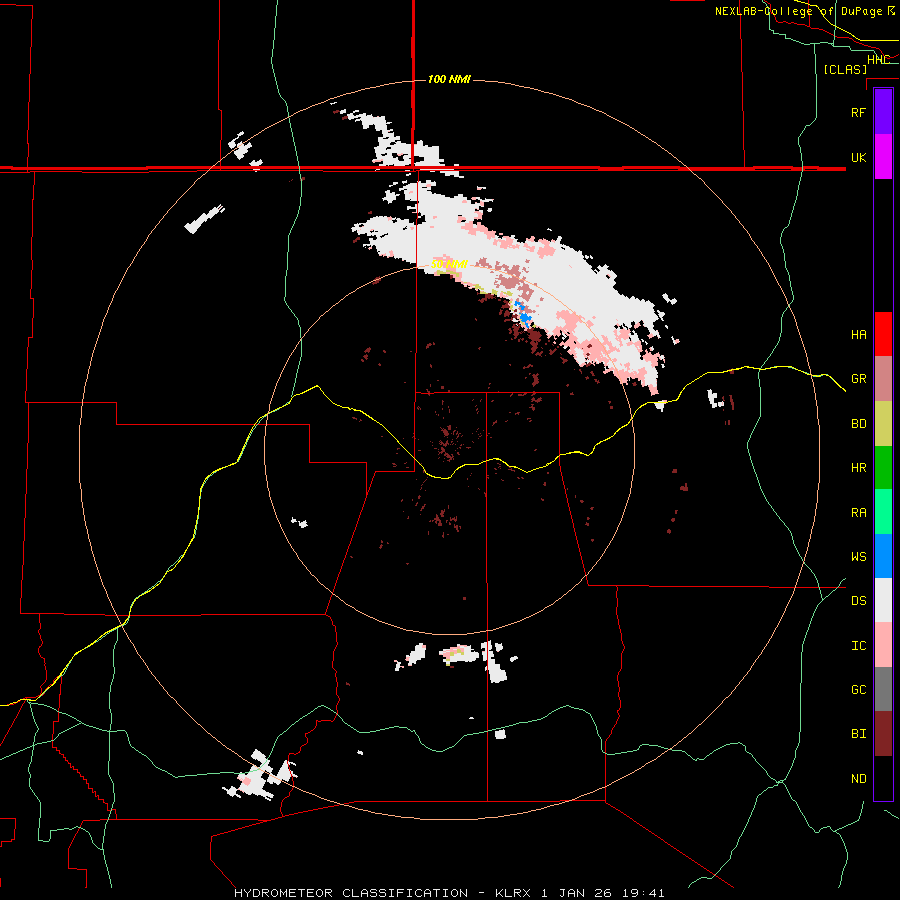900x900 pixels.
Task: Click the yellow BD legend color swatch
Action: [x=883, y=424]
